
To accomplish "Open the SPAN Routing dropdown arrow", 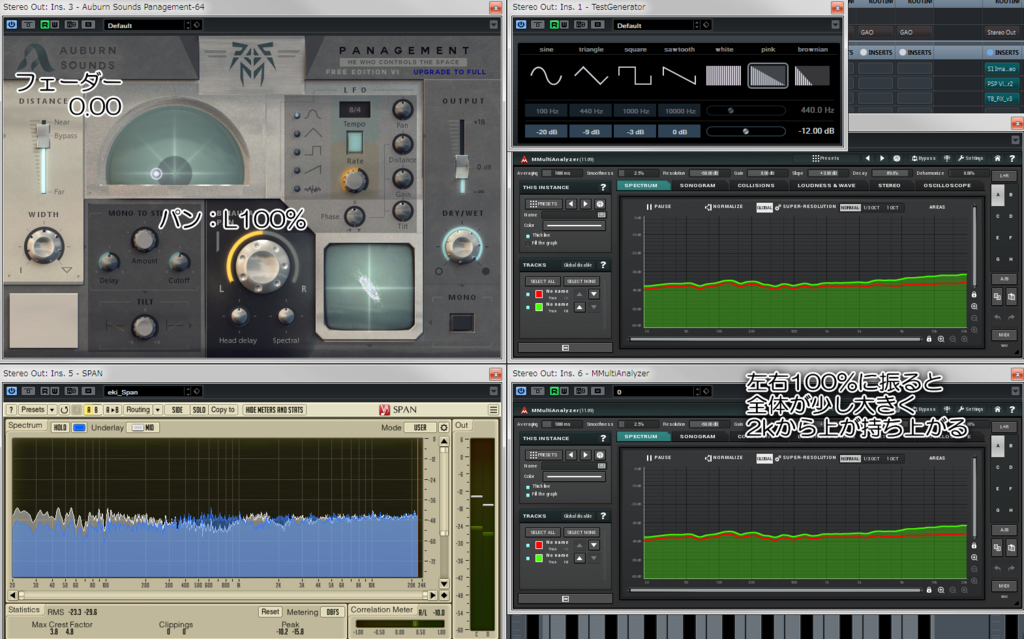I will pos(157,410).
